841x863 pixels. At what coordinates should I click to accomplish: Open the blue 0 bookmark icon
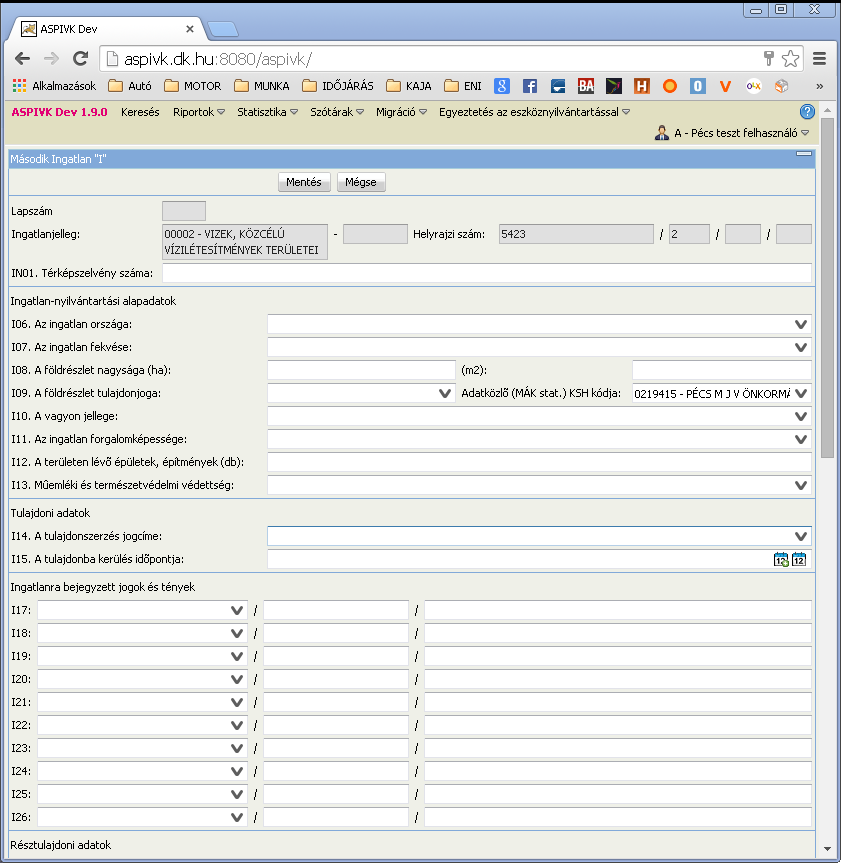click(698, 86)
